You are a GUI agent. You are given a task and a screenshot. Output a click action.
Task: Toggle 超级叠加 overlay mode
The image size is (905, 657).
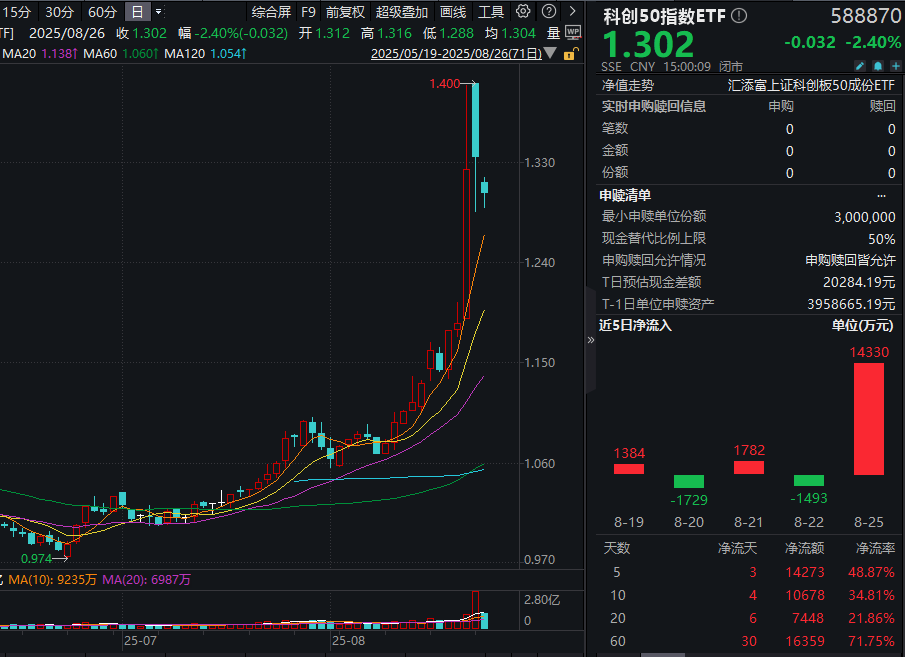pyautogui.click(x=401, y=12)
